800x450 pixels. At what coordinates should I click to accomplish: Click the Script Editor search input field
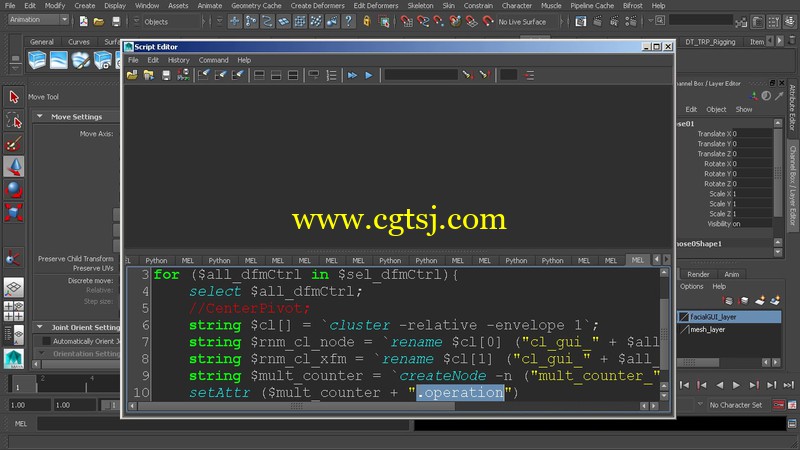pyautogui.click(x=421, y=76)
